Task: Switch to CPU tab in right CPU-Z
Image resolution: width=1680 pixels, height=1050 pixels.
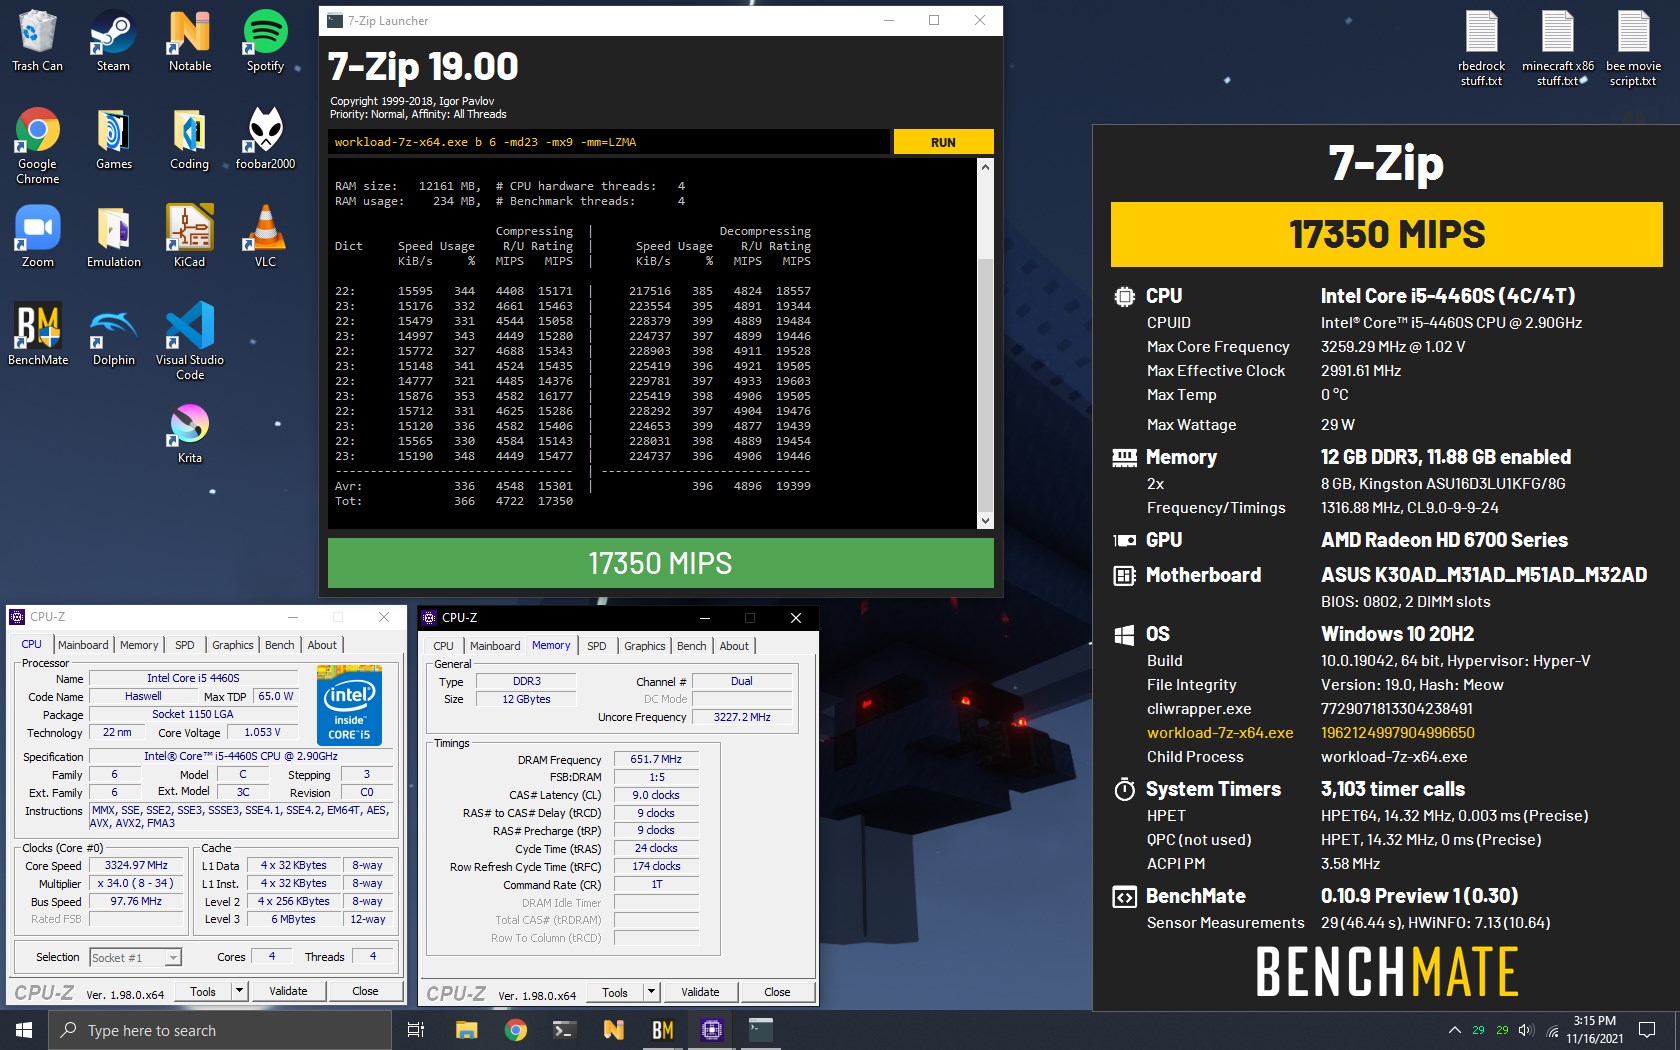Action: [x=443, y=646]
